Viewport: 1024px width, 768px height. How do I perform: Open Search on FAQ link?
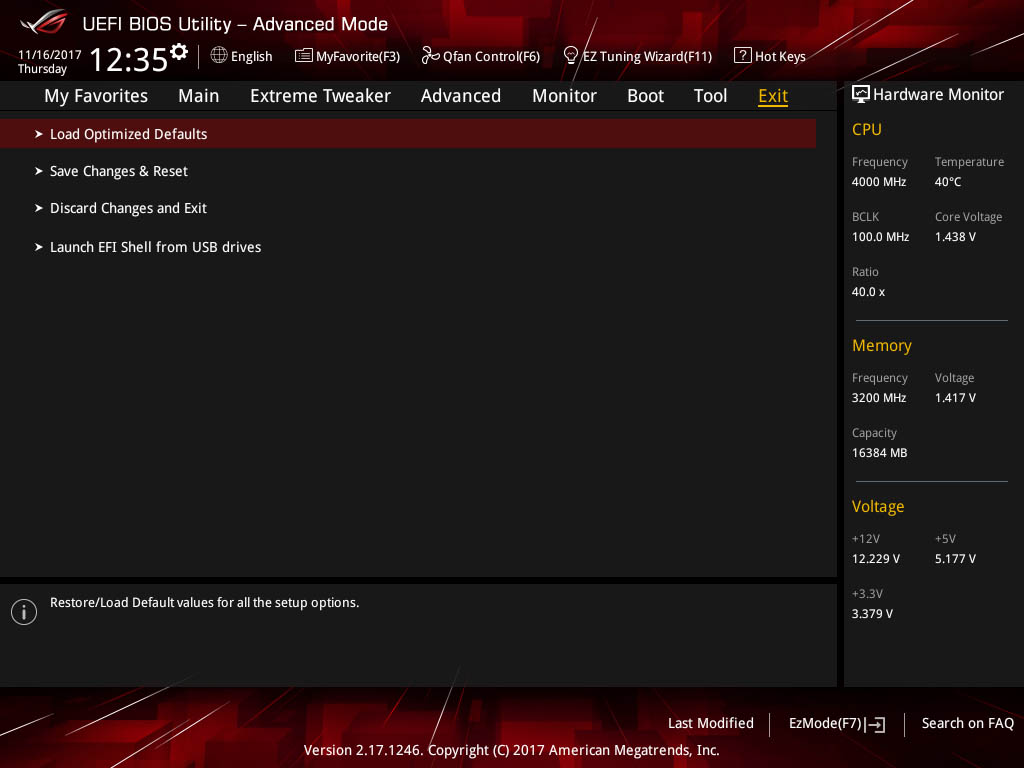coord(967,723)
